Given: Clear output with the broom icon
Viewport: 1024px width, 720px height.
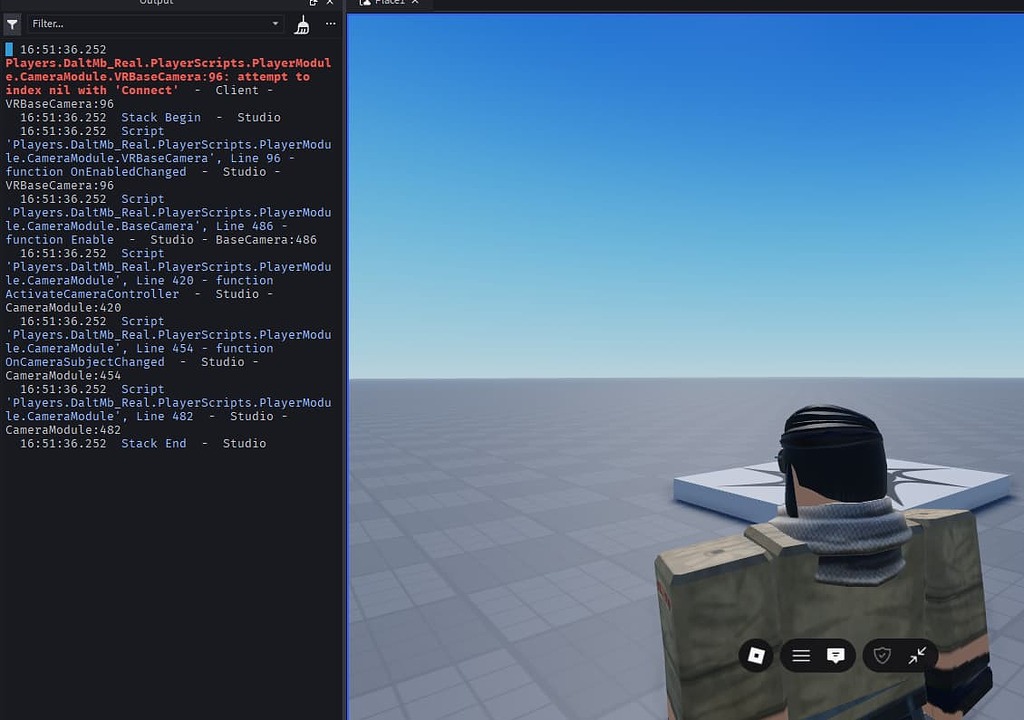Looking at the screenshot, I should pos(302,25).
